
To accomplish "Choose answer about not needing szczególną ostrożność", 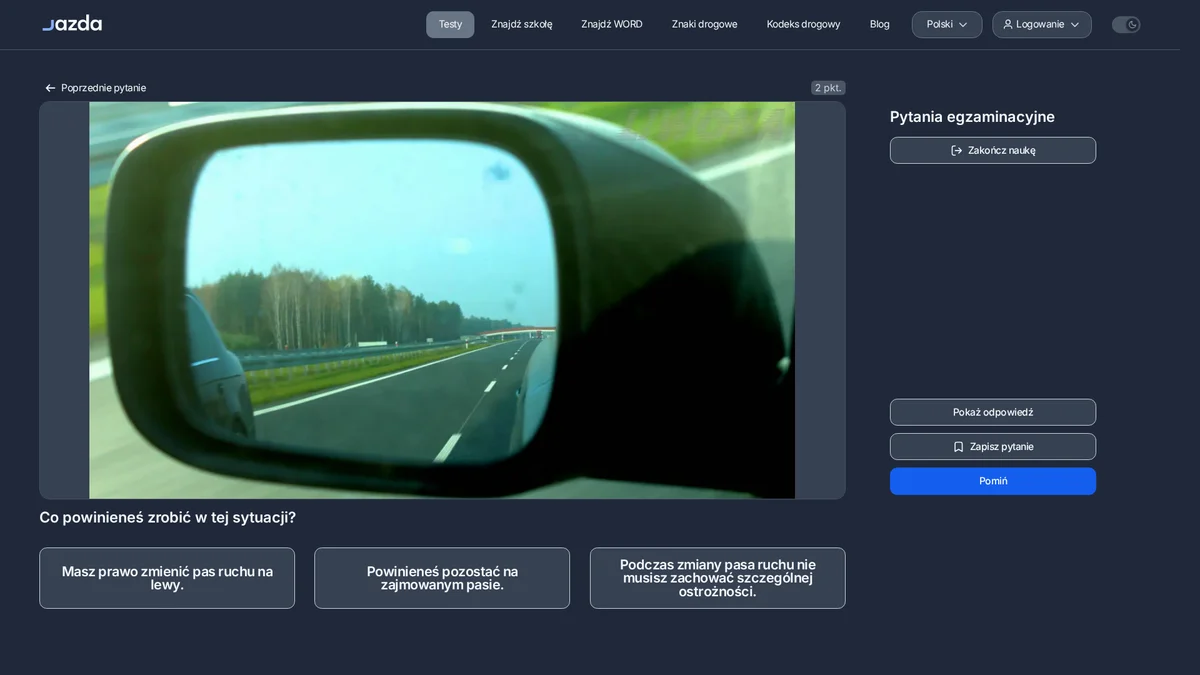I will (718, 578).
